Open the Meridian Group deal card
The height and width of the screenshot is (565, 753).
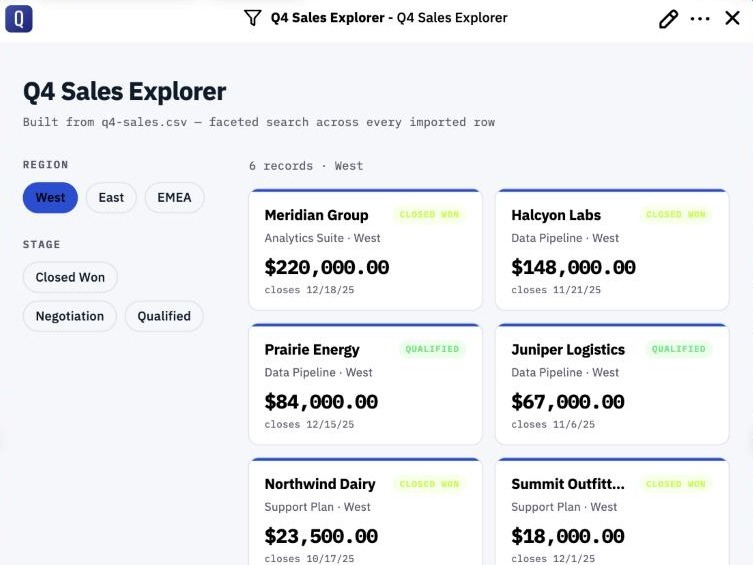pyautogui.click(x=365, y=250)
